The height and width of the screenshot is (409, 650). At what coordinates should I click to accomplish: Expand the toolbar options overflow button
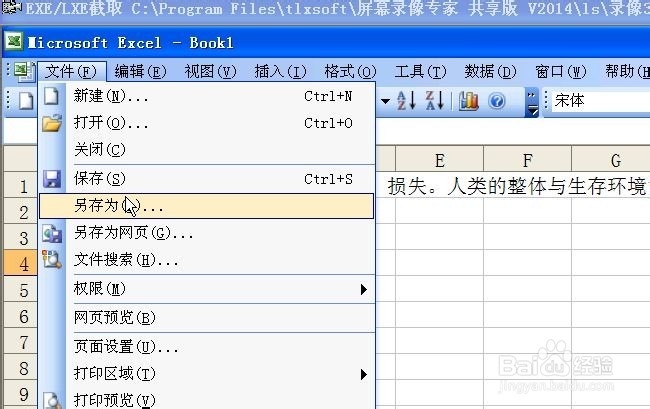pyautogui.click(x=532, y=102)
